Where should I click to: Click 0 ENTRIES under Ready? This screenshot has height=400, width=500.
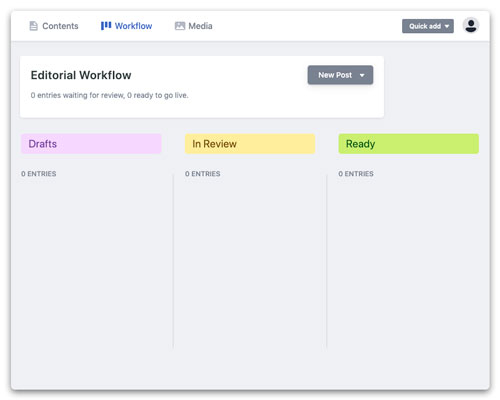tap(356, 174)
